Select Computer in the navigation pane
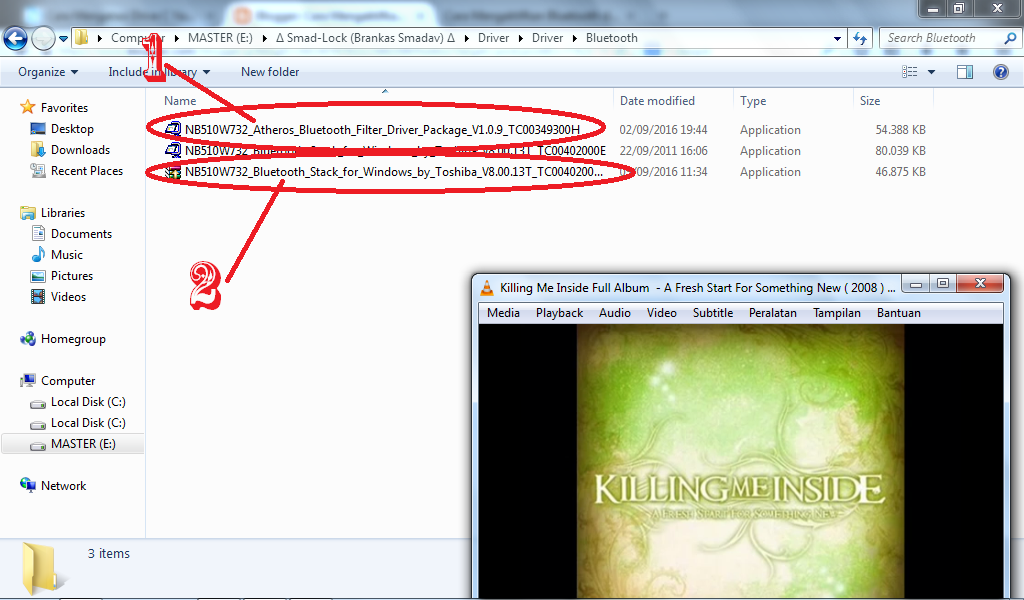The height and width of the screenshot is (600, 1024). pos(68,381)
